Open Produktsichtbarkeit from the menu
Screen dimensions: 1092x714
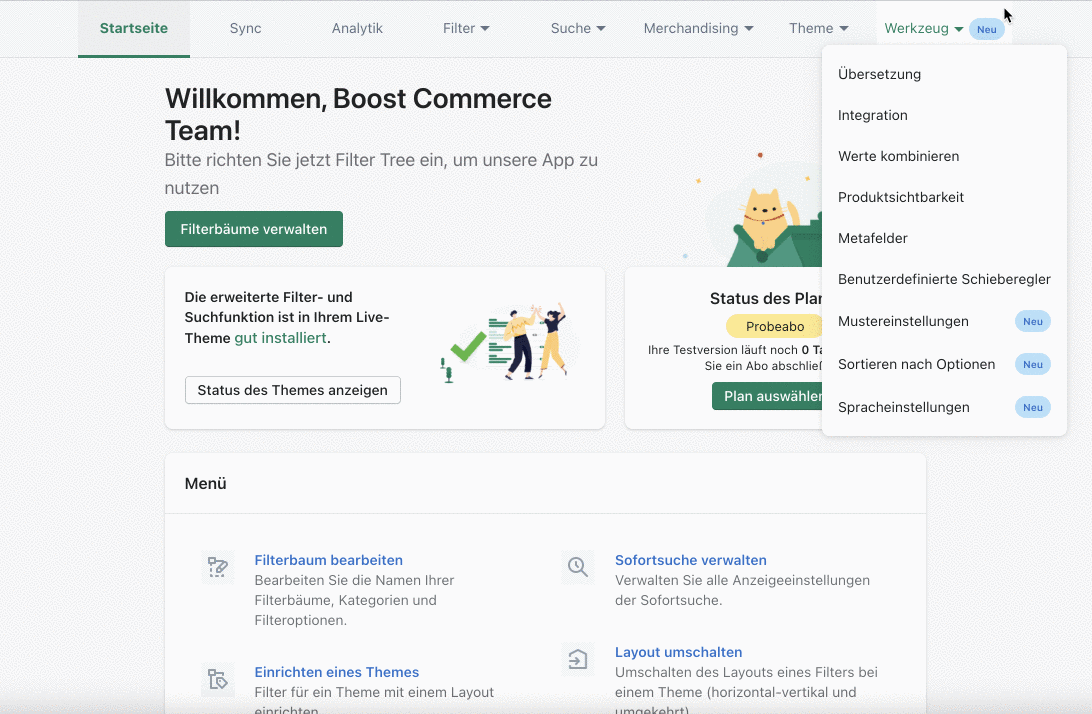tap(944, 197)
